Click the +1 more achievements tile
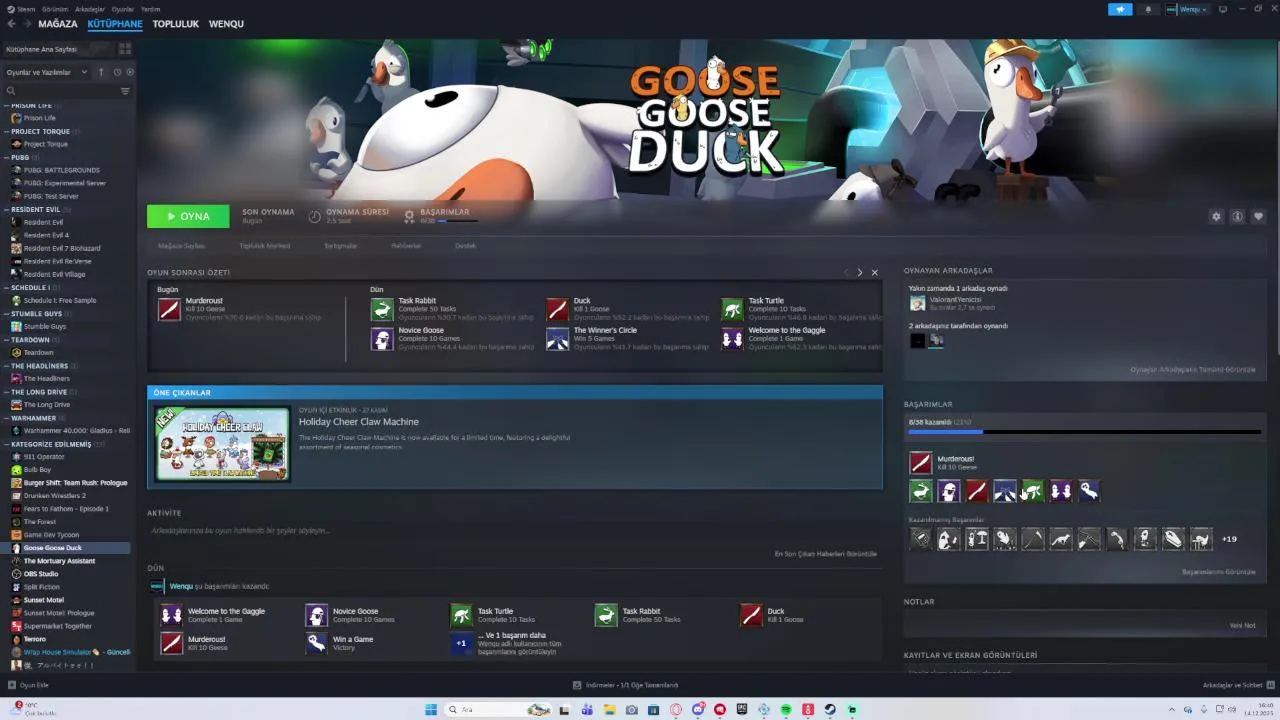 461,643
